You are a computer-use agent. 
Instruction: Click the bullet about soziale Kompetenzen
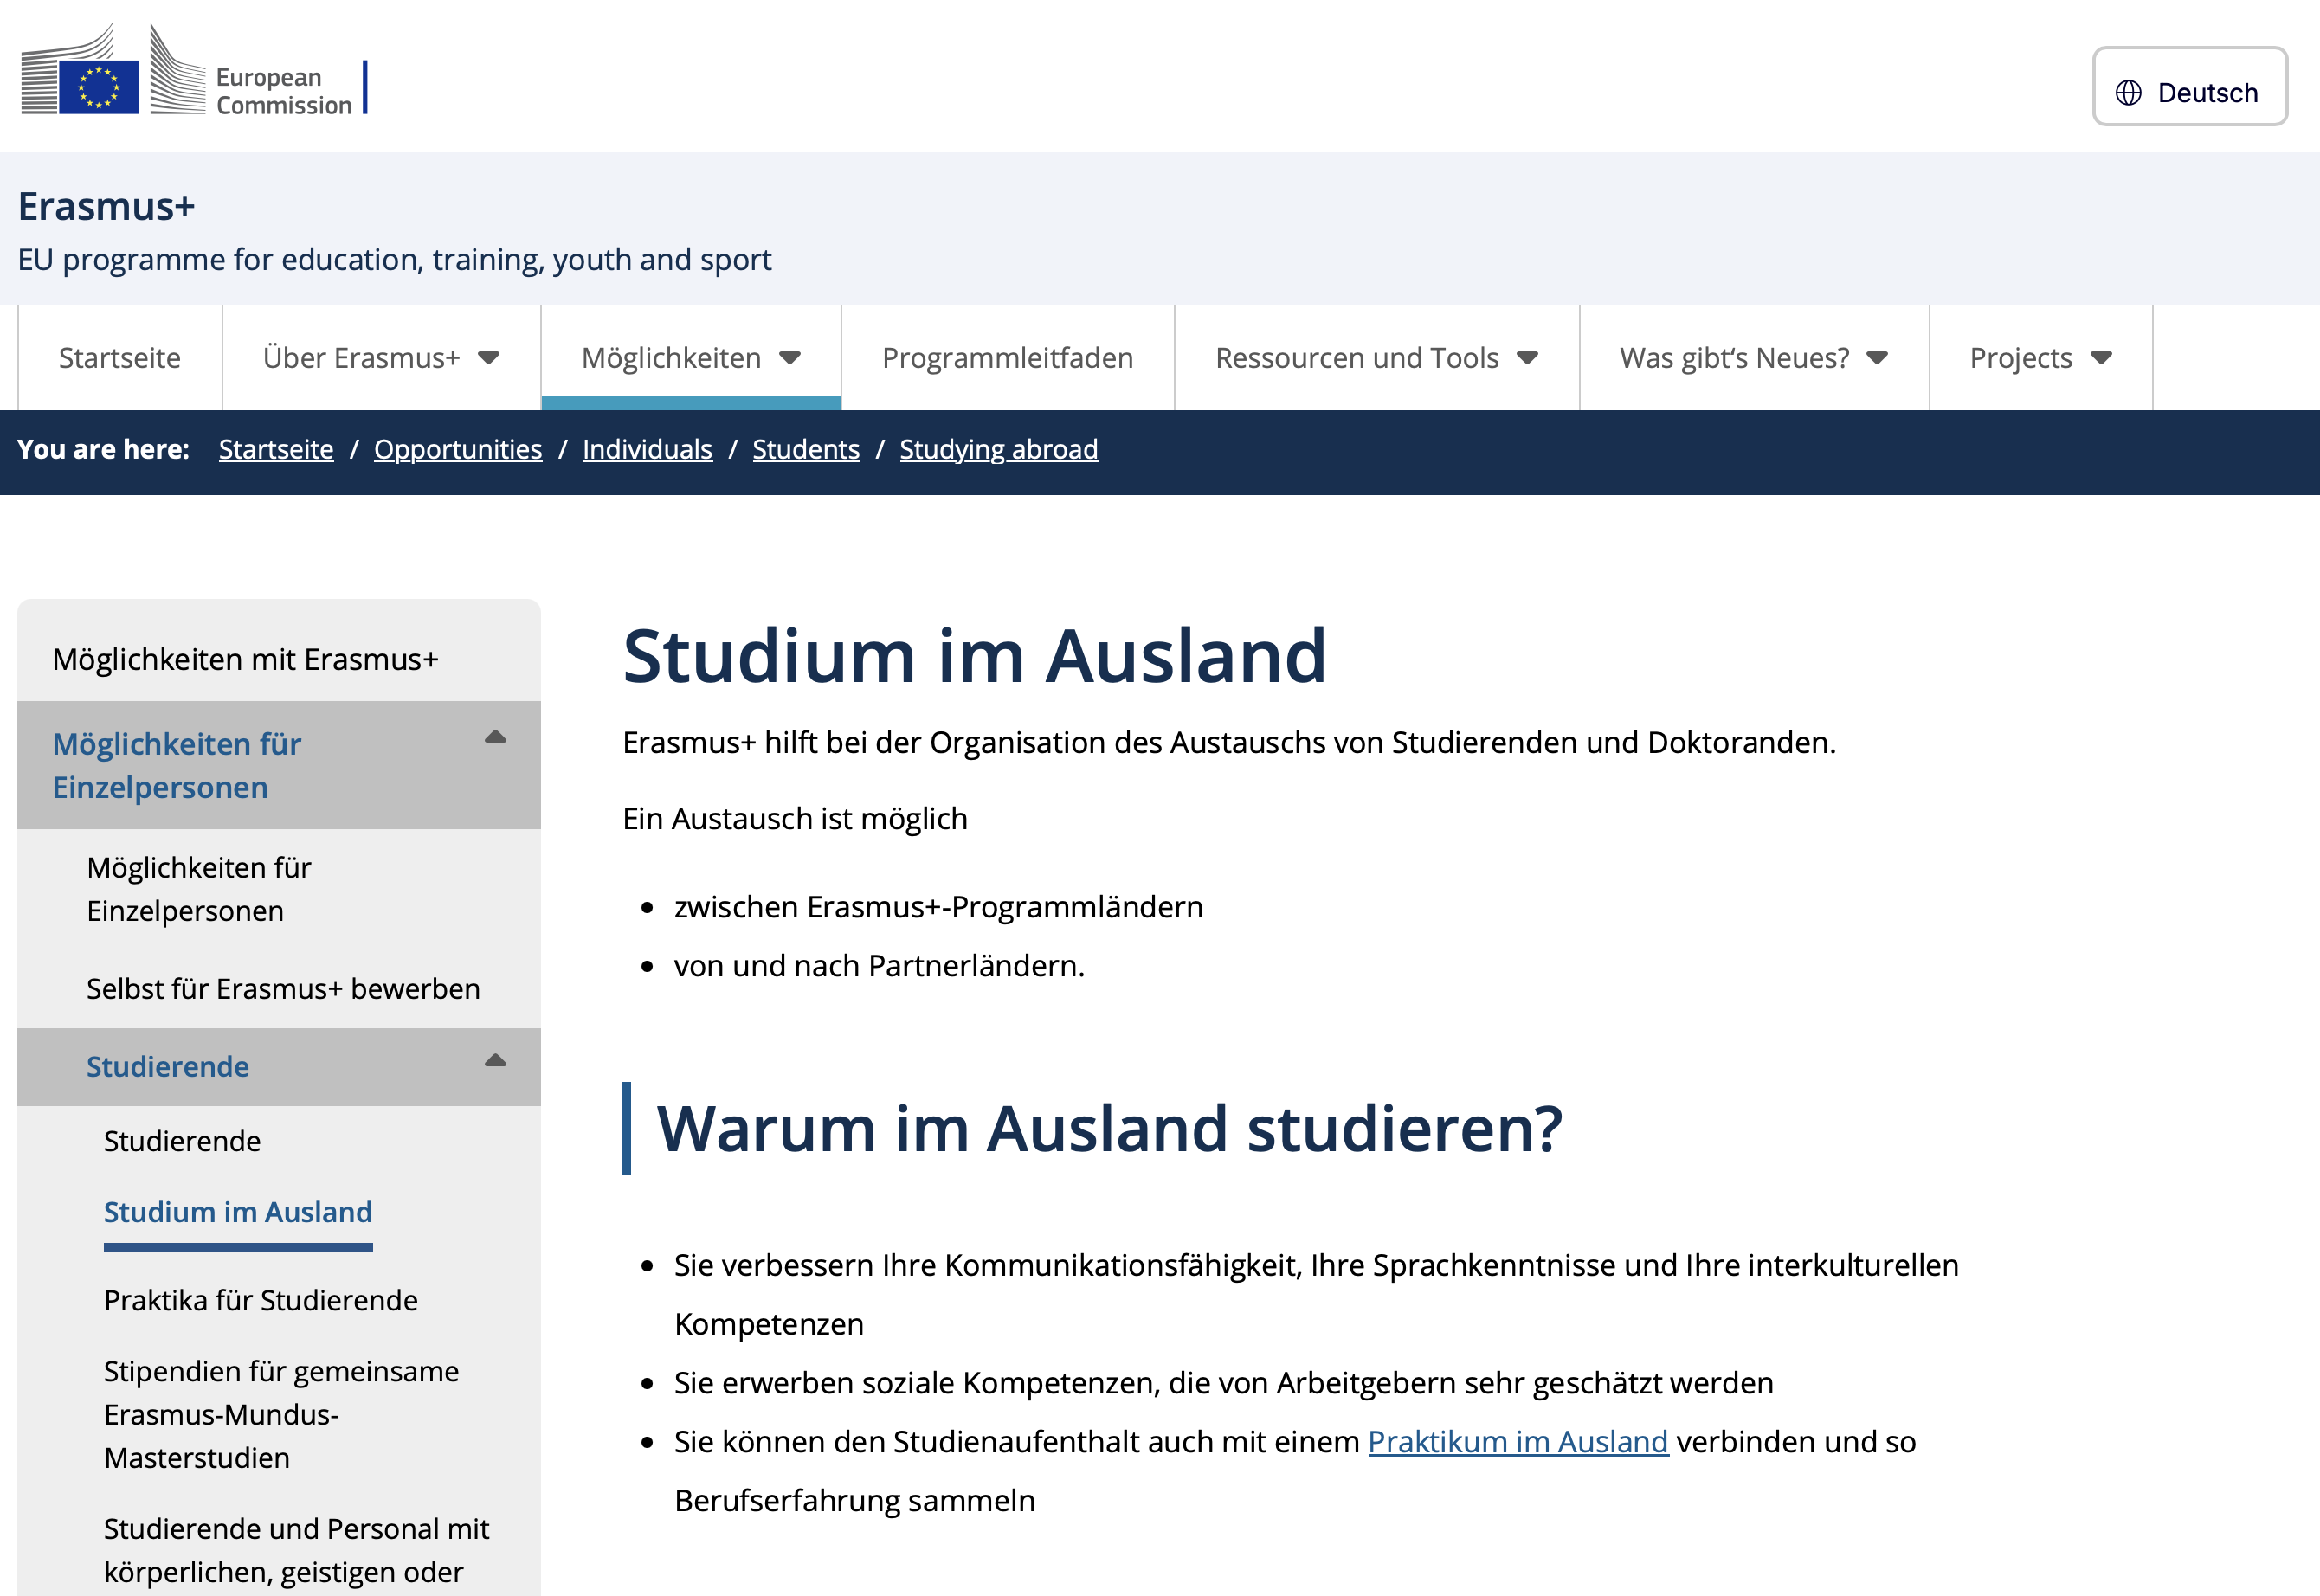(x=1223, y=1382)
